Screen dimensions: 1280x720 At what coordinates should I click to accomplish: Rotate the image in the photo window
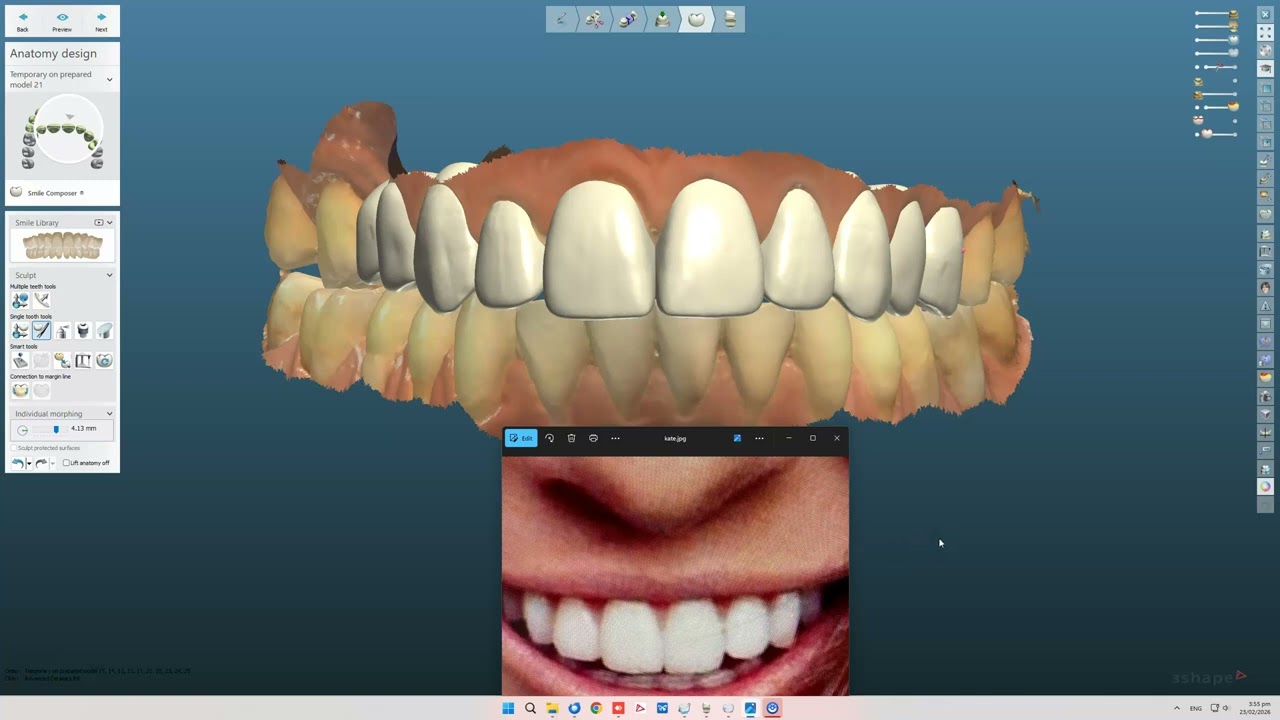tap(549, 438)
